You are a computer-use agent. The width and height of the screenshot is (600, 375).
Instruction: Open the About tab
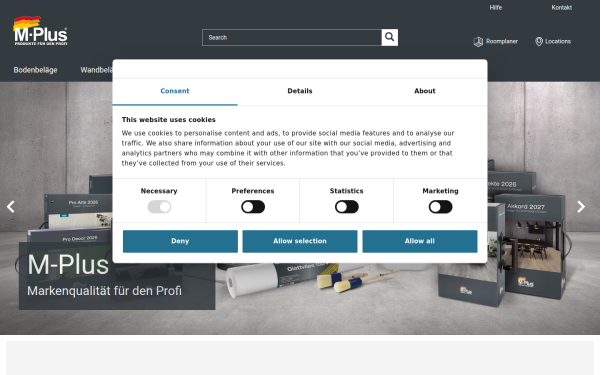click(425, 91)
